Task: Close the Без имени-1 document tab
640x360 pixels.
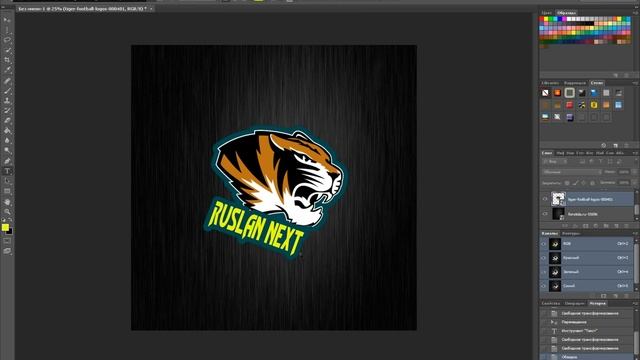Action: tap(151, 8)
